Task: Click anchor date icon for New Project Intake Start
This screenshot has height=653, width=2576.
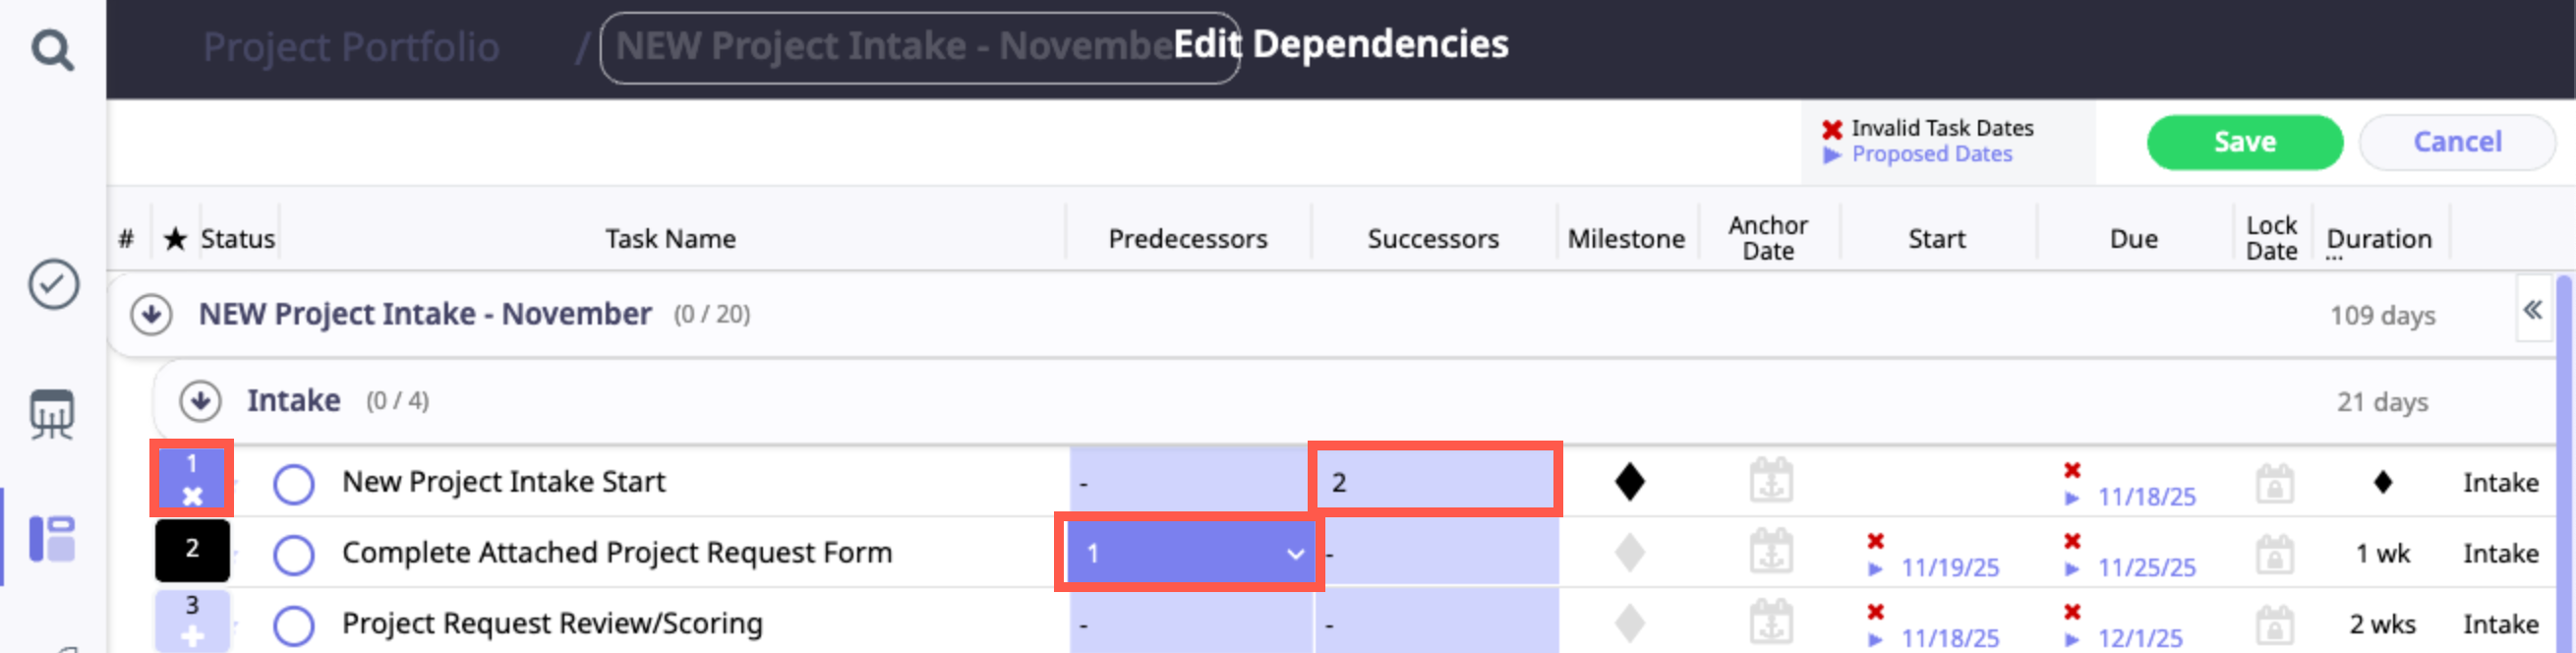Action: coord(1770,481)
